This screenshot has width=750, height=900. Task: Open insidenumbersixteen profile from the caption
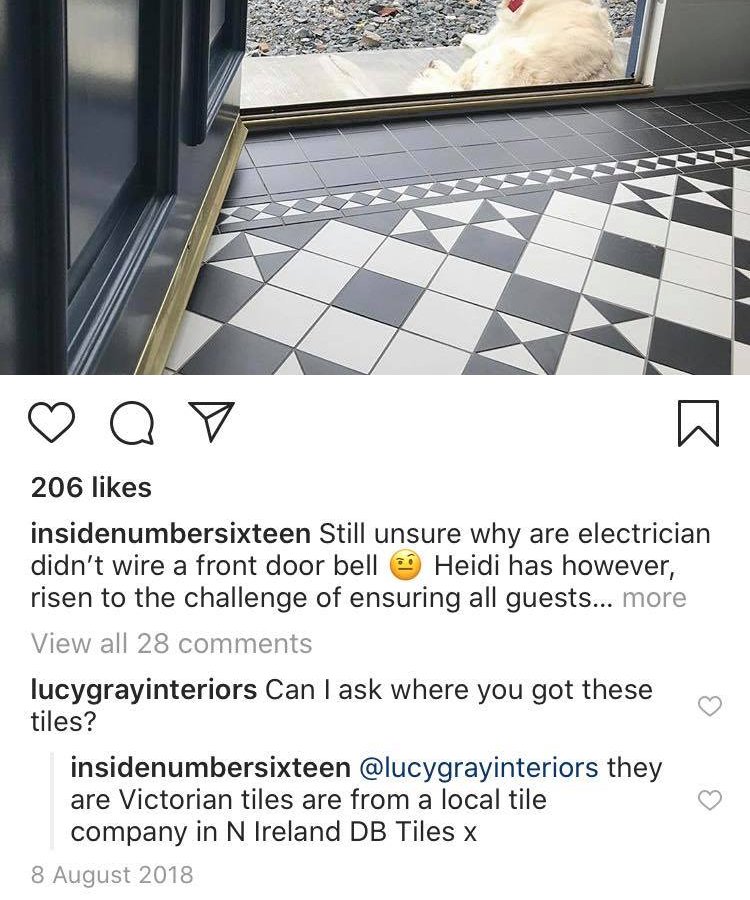[x=170, y=534]
